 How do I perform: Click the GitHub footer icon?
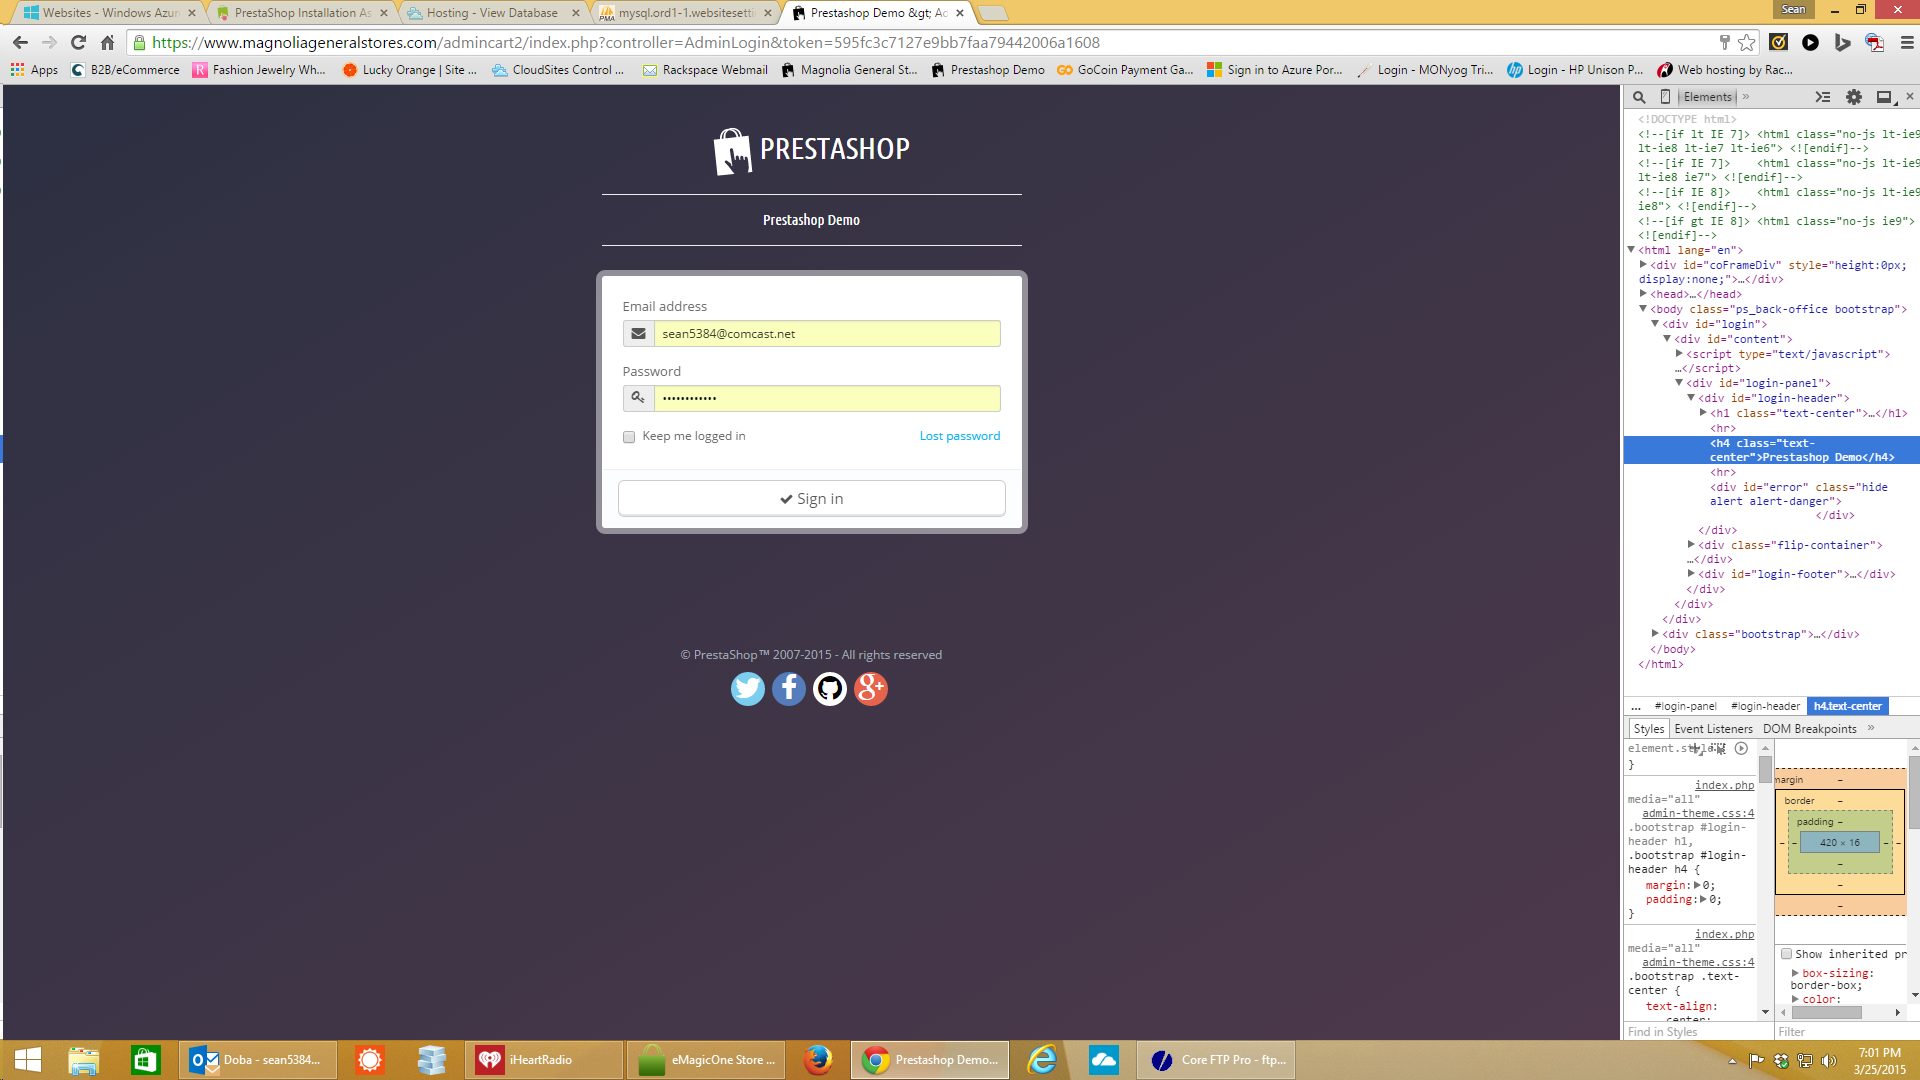pyautogui.click(x=829, y=688)
